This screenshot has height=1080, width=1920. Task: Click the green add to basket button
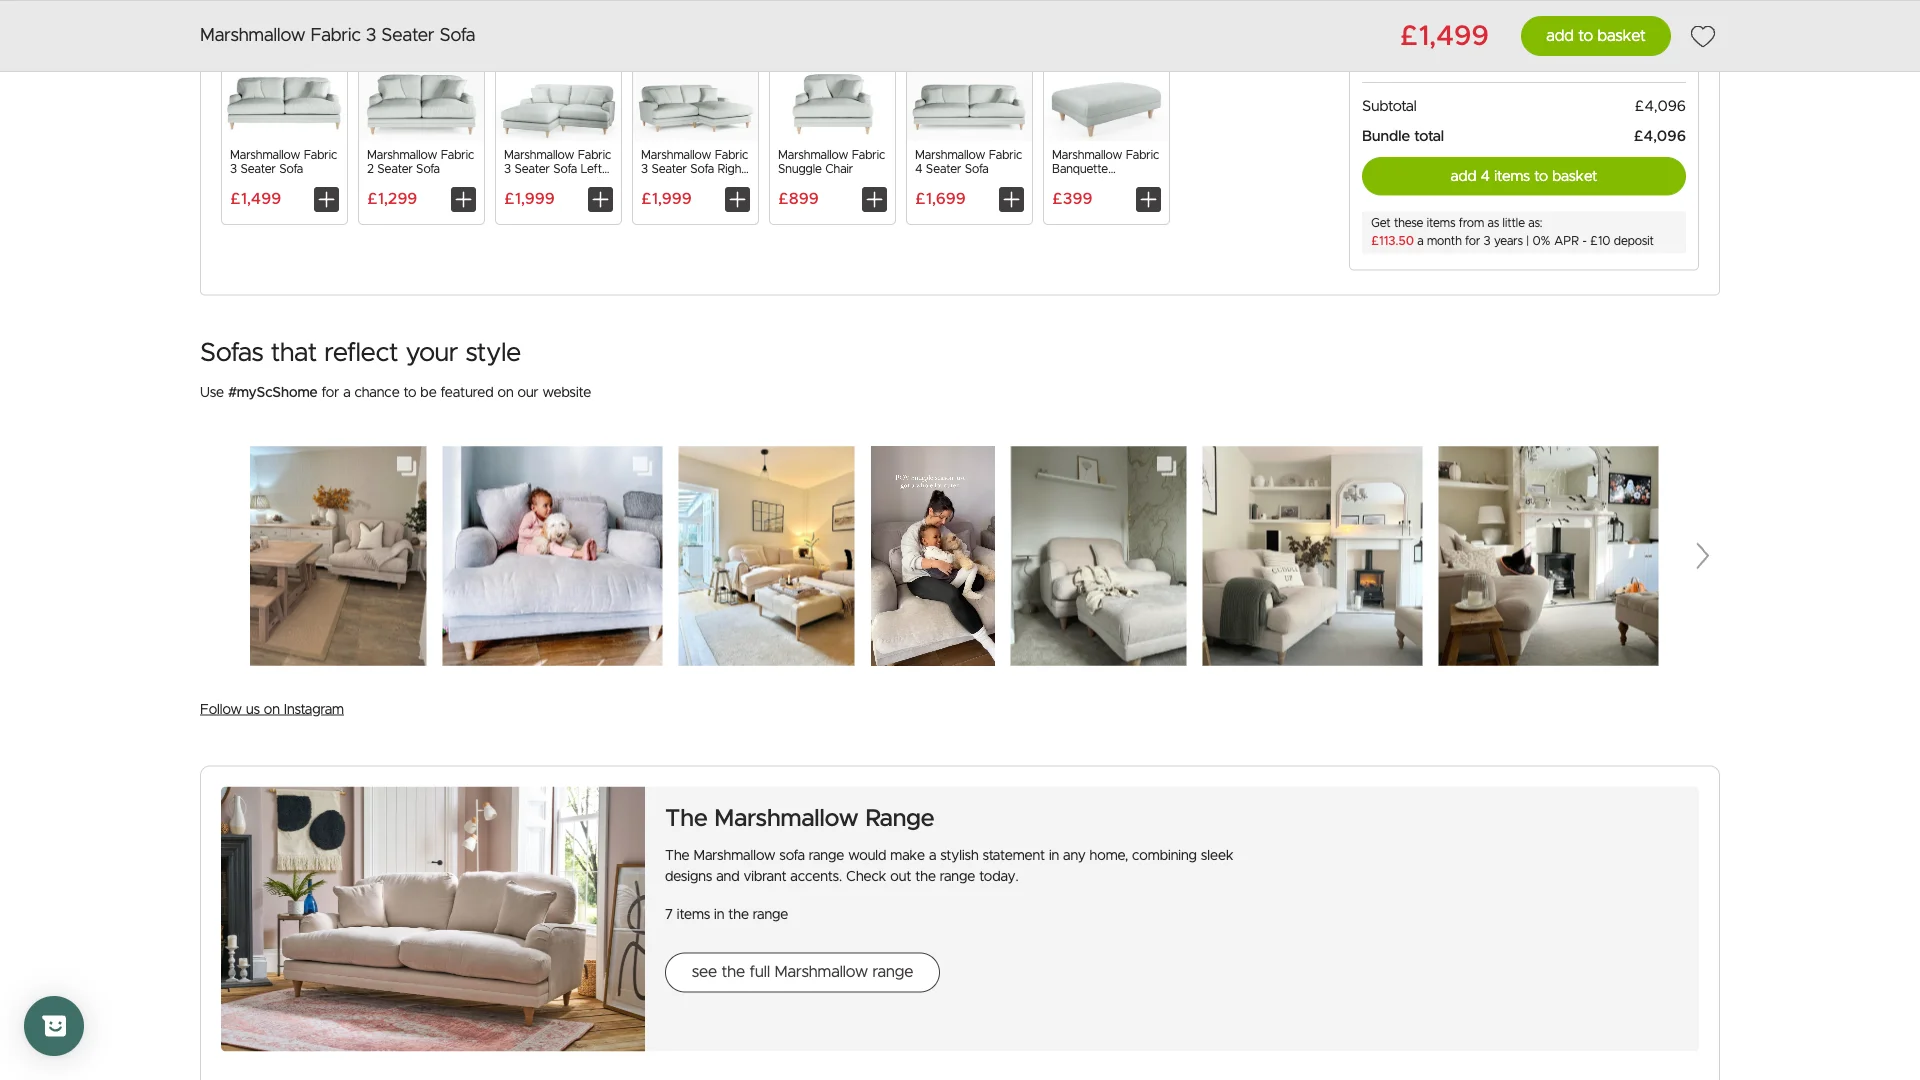(1595, 36)
